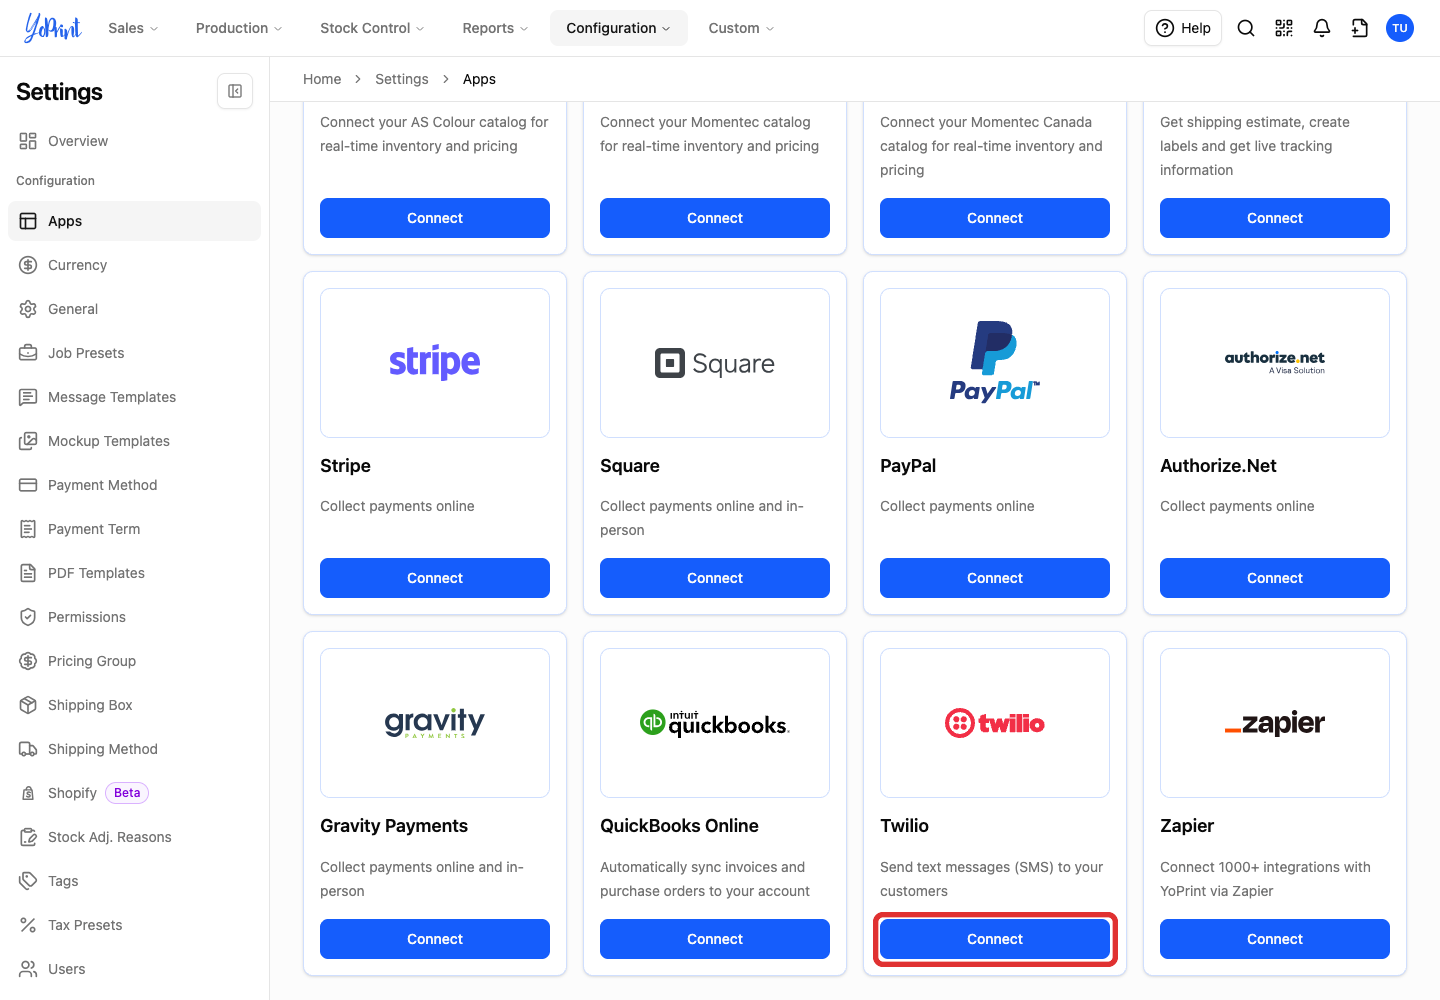Screen dimensions: 1440x1000
Task: Click the Pricing Group icon
Action: 28,661
